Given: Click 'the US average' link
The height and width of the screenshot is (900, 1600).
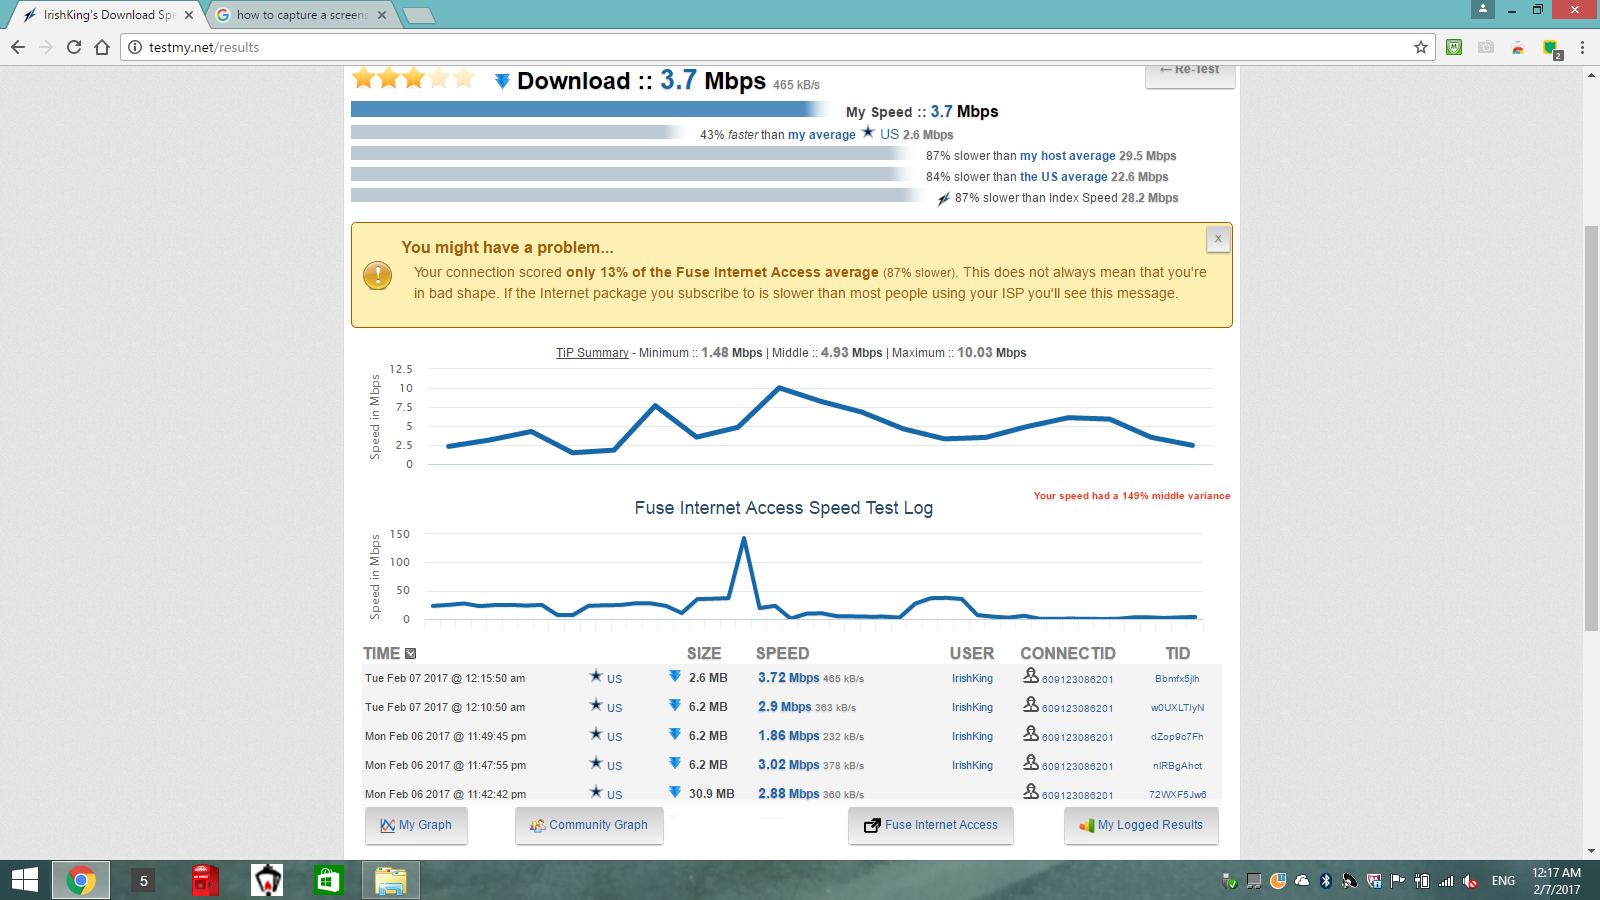Looking at the screenshot, I should tap(1063, 177).
